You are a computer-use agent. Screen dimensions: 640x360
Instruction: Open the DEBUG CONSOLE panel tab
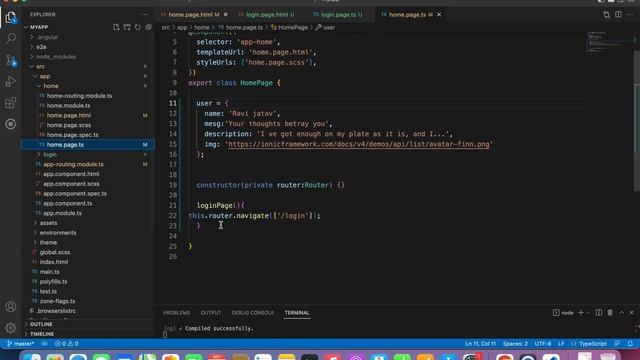click(x=253, y=313)
